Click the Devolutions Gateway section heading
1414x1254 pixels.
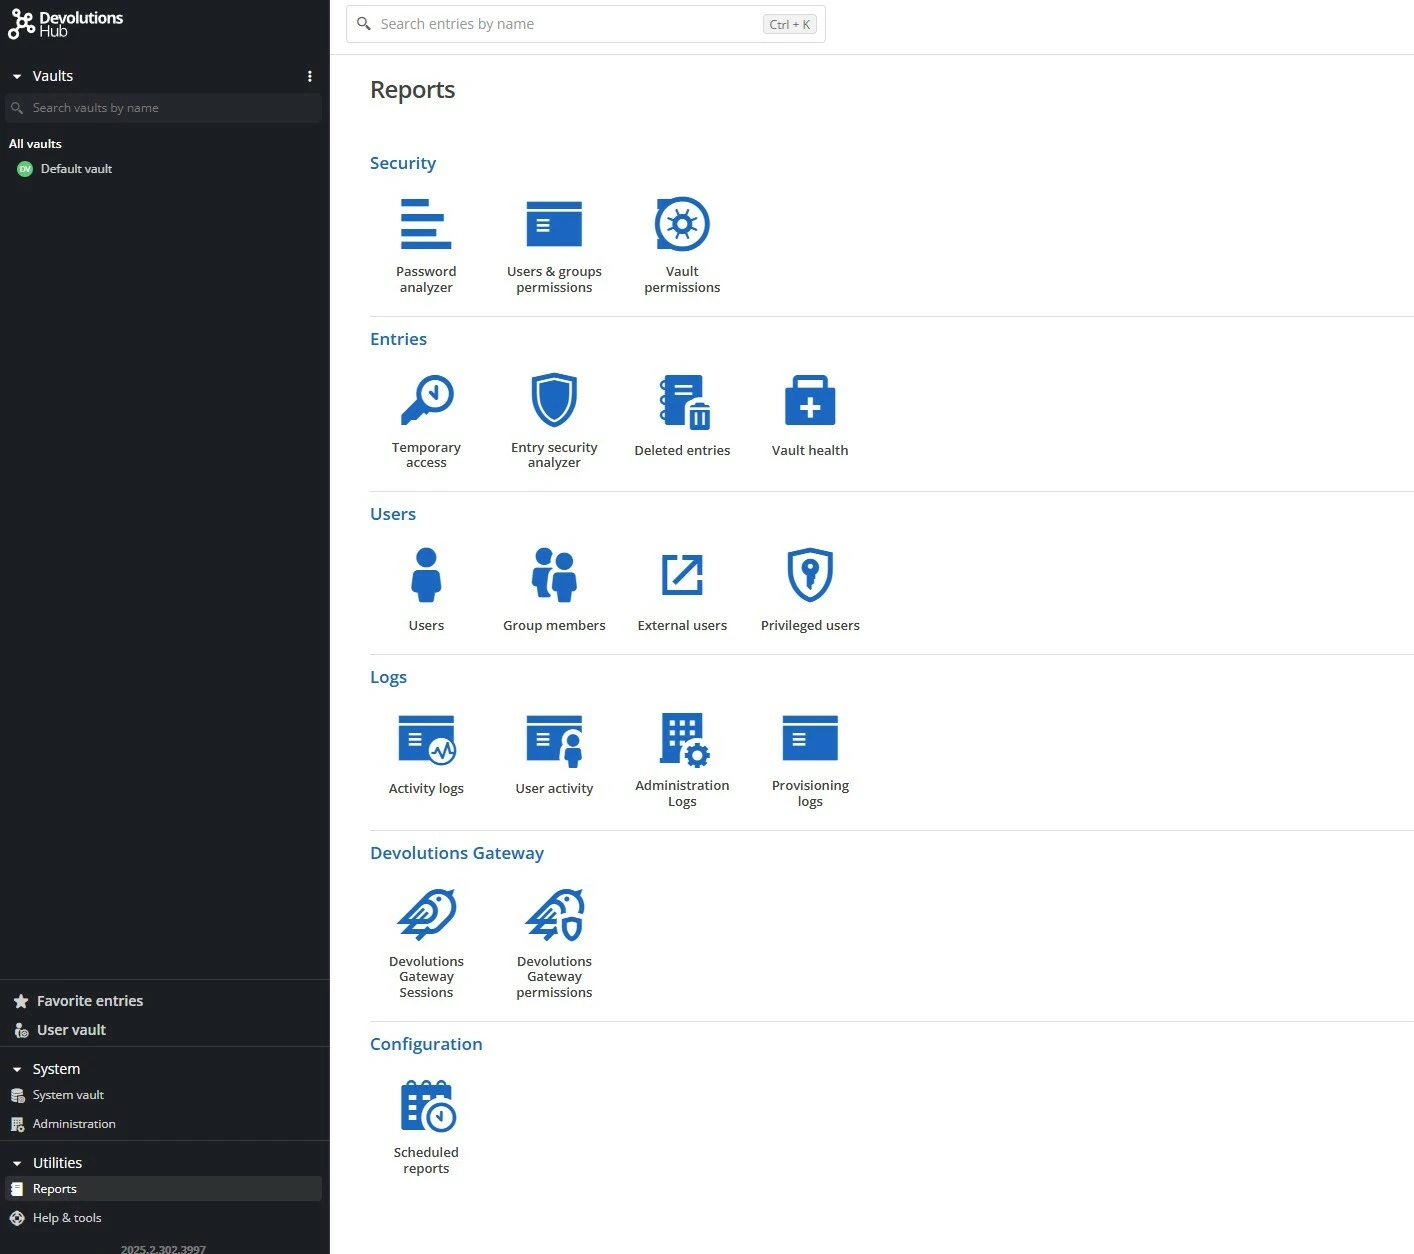457,853
